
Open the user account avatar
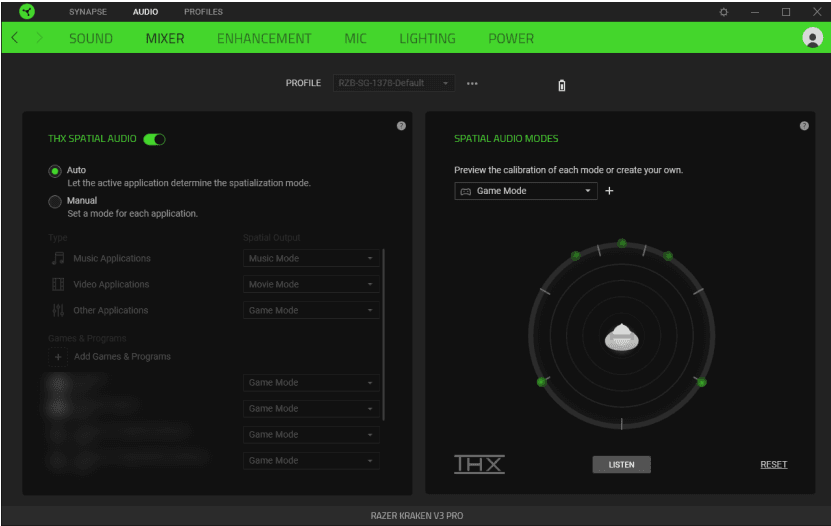point(811,38)
